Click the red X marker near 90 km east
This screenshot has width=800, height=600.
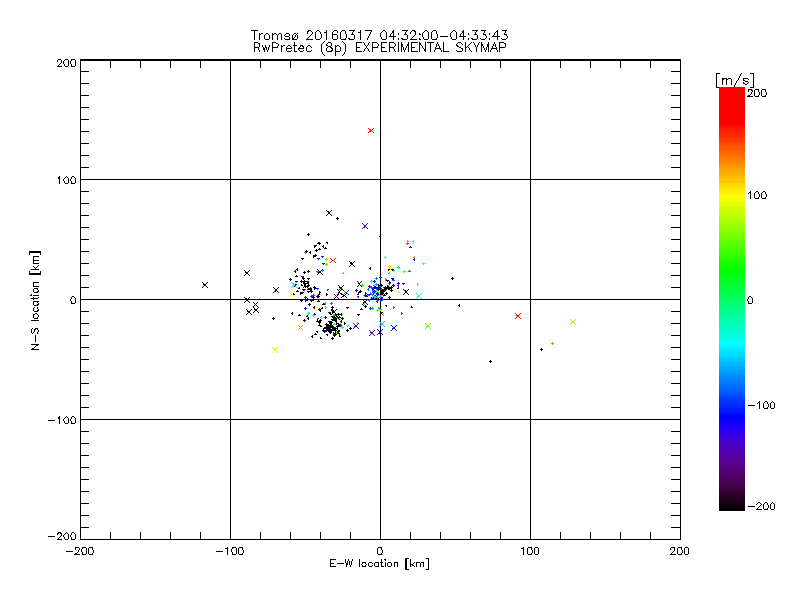518,316
